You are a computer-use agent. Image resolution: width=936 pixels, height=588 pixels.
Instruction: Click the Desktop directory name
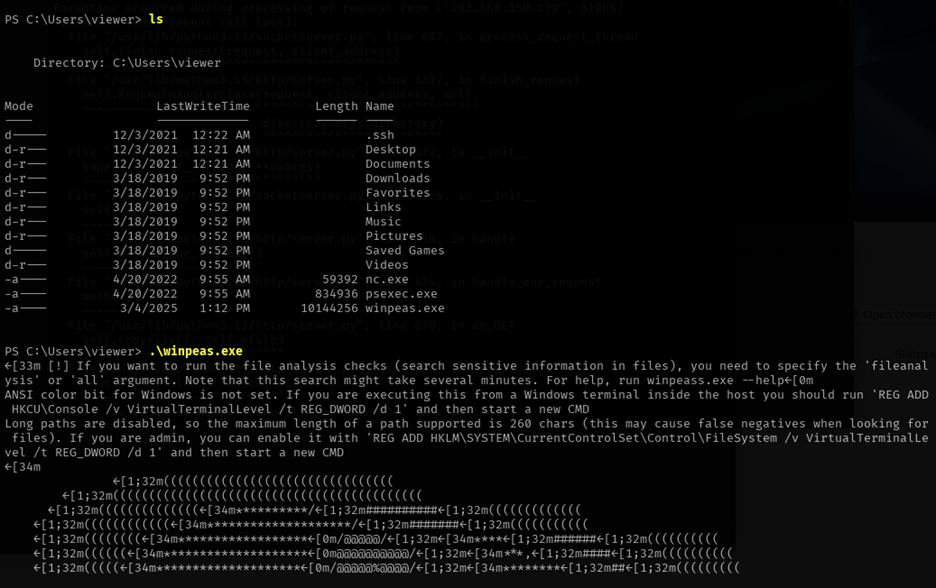point(390,149)
